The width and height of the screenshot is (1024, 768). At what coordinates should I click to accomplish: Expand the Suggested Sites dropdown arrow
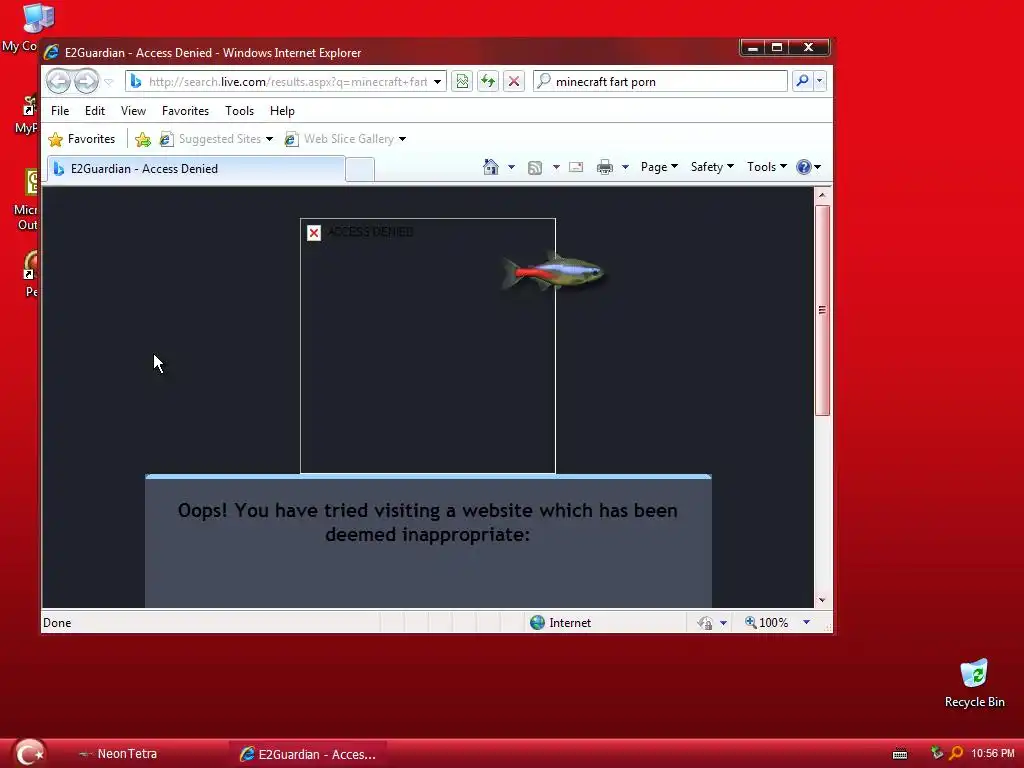(269, 139)
